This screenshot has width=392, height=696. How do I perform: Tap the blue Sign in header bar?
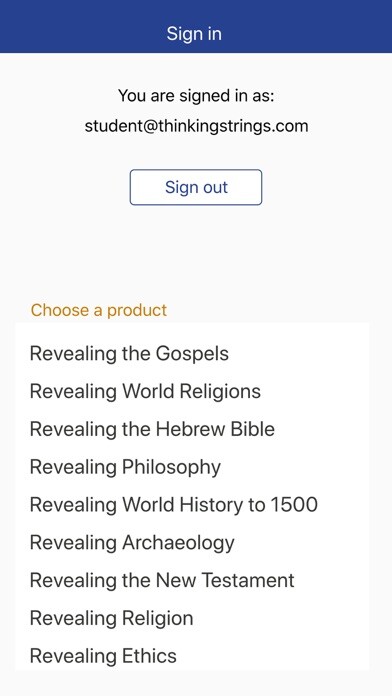tap(196, 27)
